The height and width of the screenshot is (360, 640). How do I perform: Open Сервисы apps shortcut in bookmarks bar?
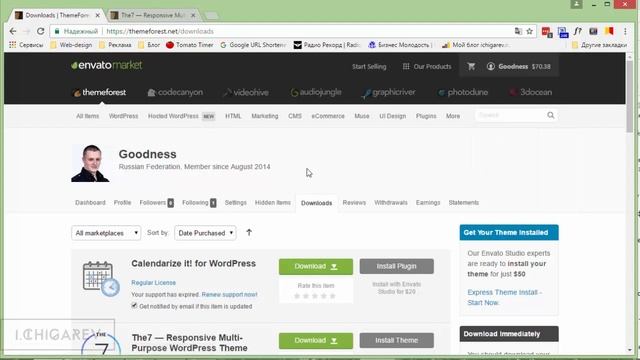(x=26, y=45)
